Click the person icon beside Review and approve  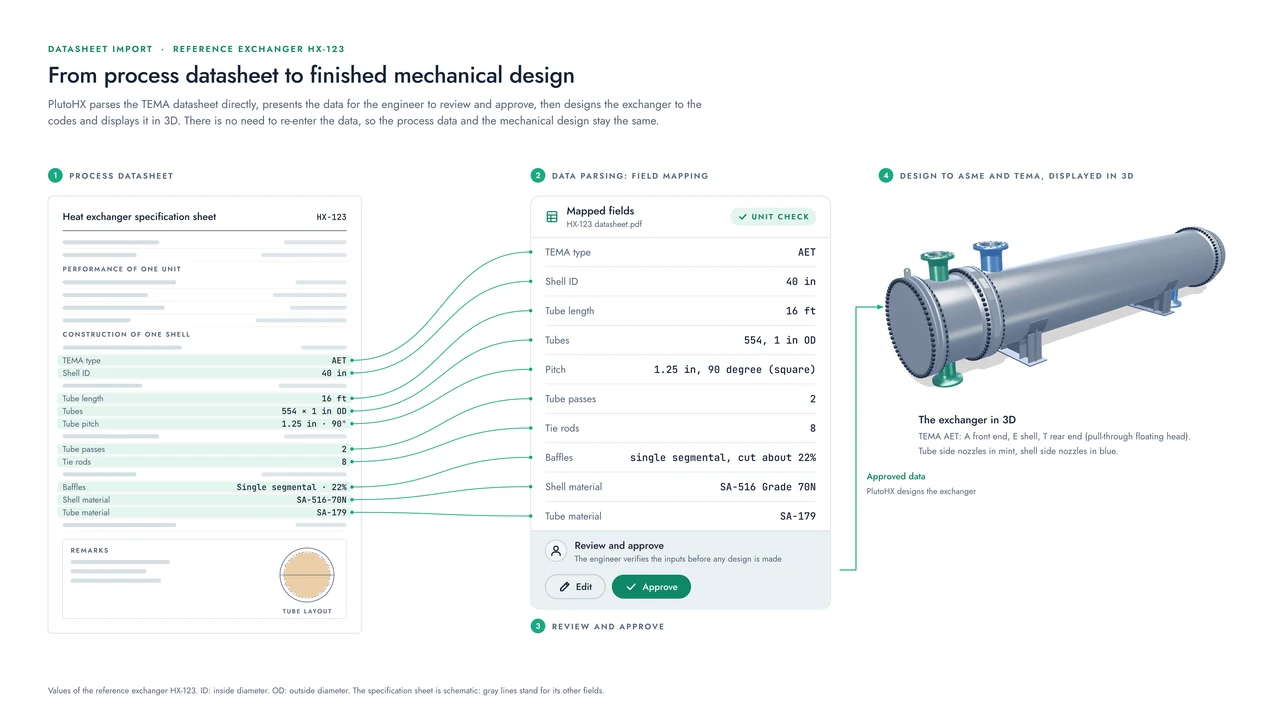(556, 551)
